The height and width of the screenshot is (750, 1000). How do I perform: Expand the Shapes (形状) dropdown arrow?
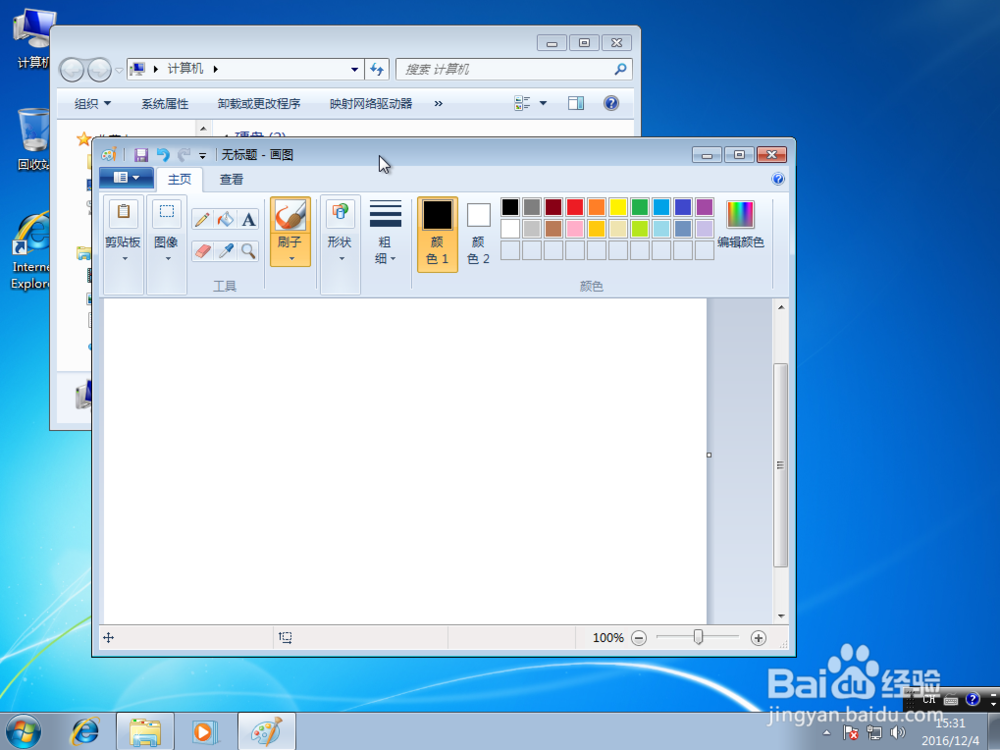[341, 258]
